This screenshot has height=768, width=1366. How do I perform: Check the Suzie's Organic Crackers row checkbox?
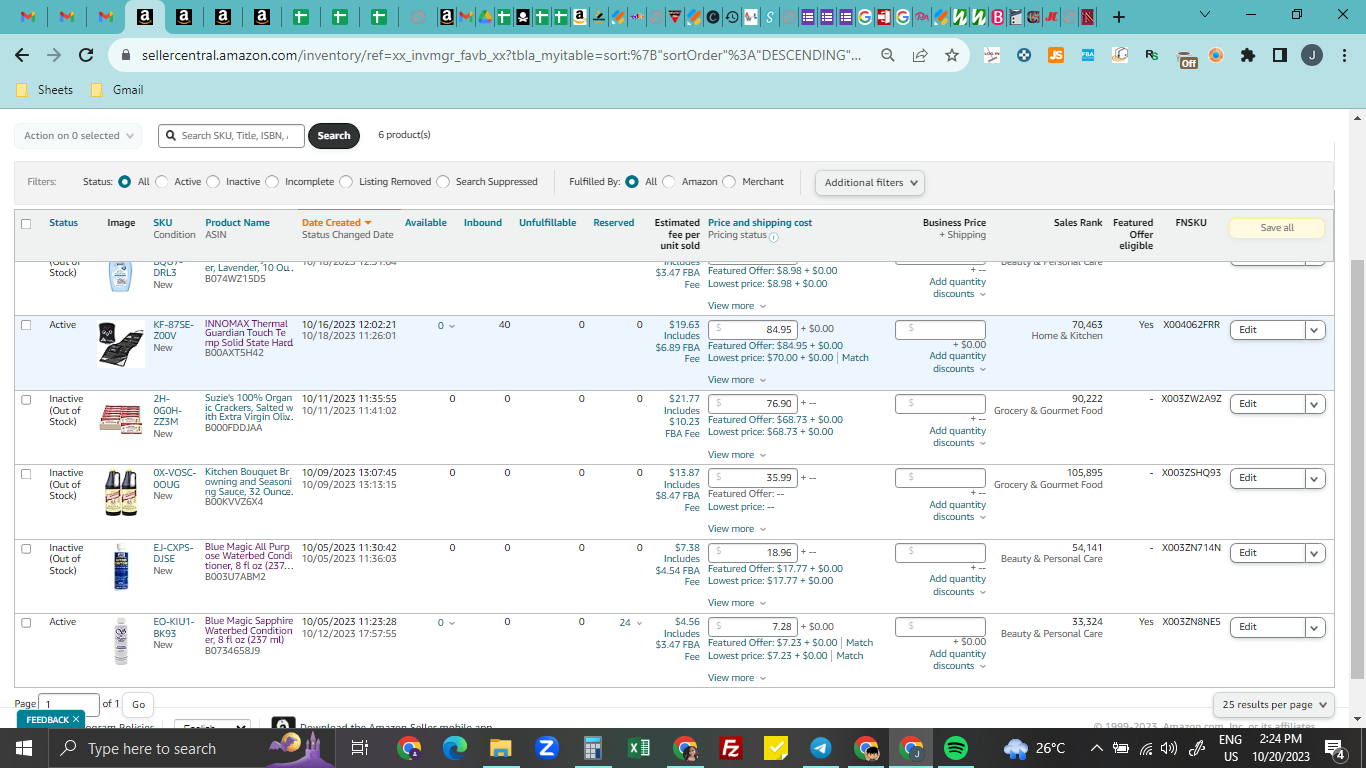coord(26,399)
